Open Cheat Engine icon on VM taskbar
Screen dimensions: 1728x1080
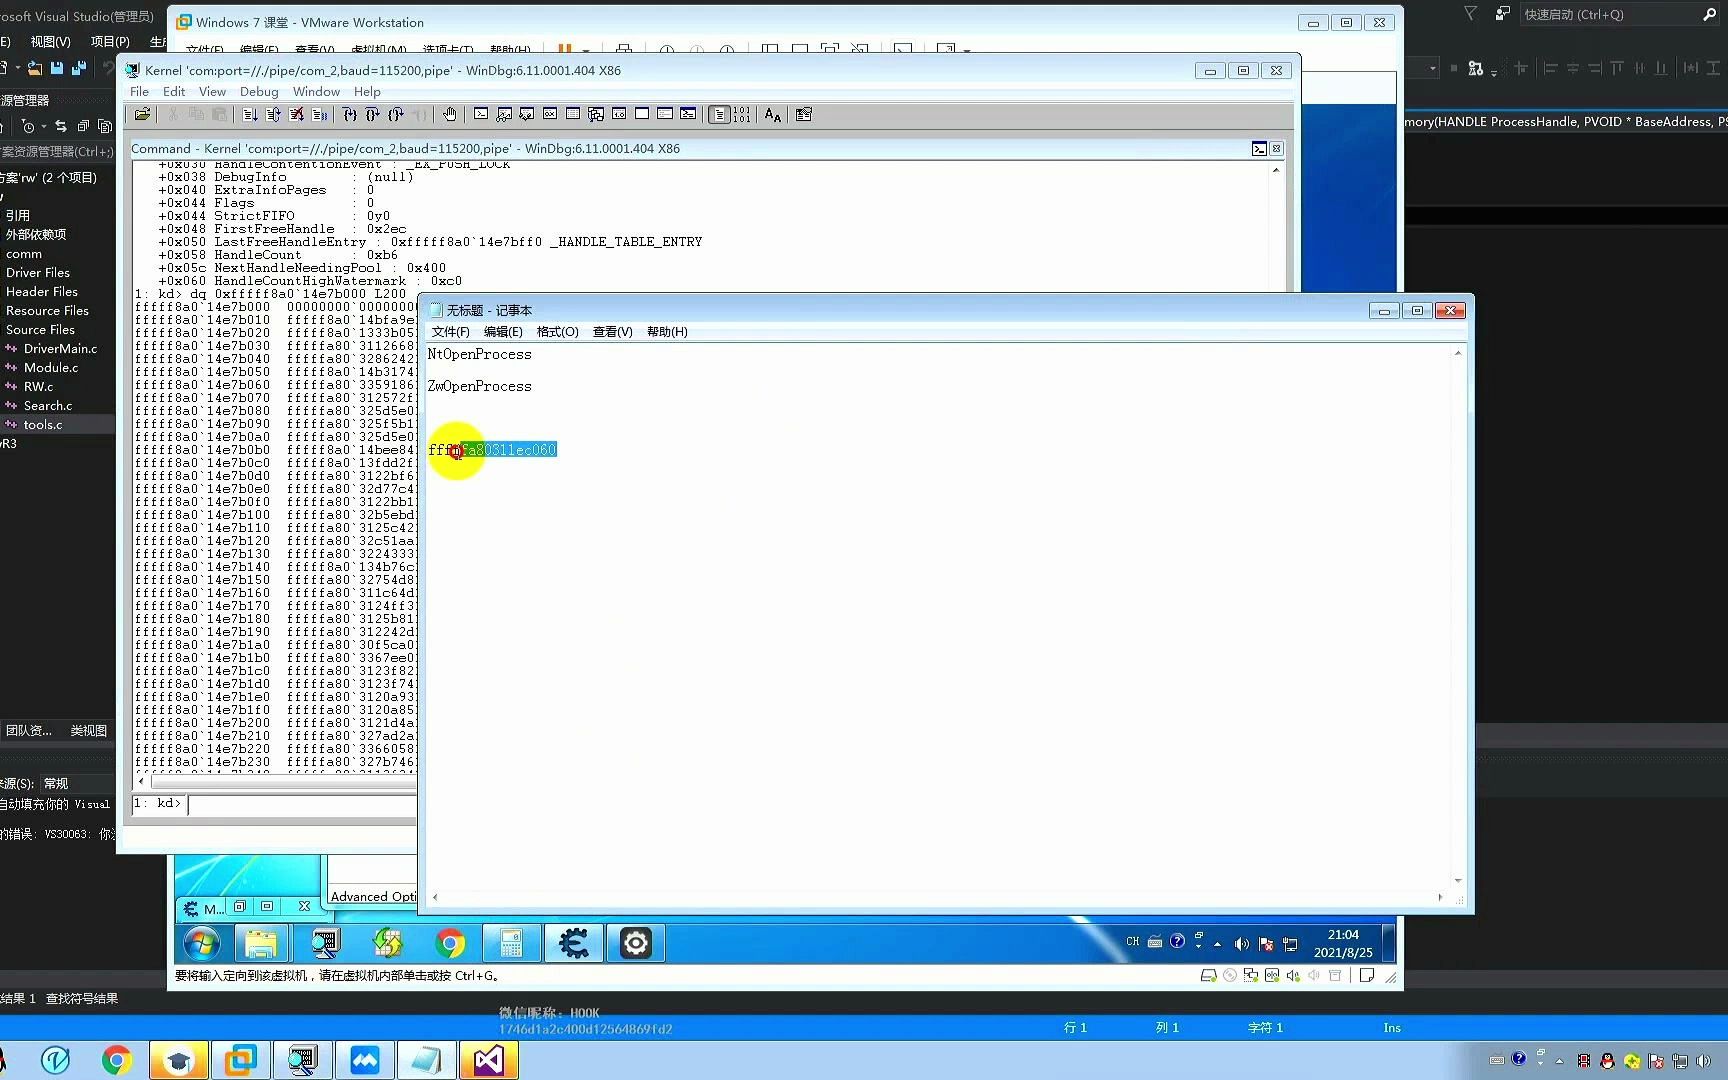pos(573,943)
